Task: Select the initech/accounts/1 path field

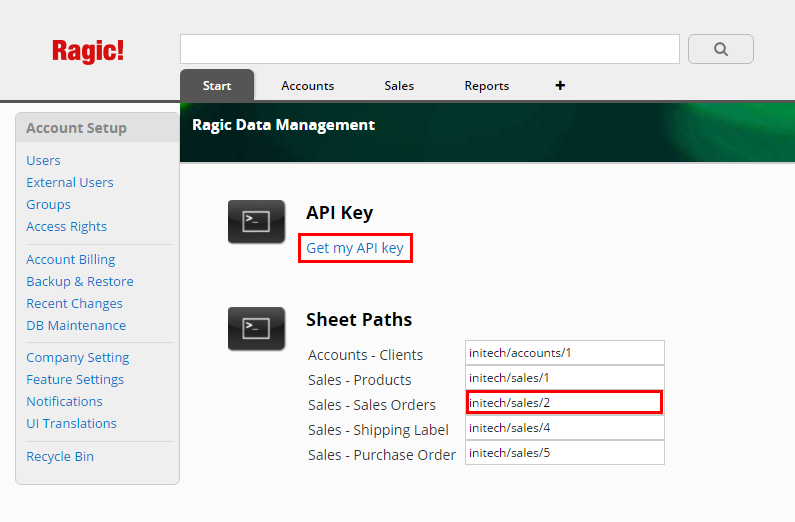Action: coord(565,353)
